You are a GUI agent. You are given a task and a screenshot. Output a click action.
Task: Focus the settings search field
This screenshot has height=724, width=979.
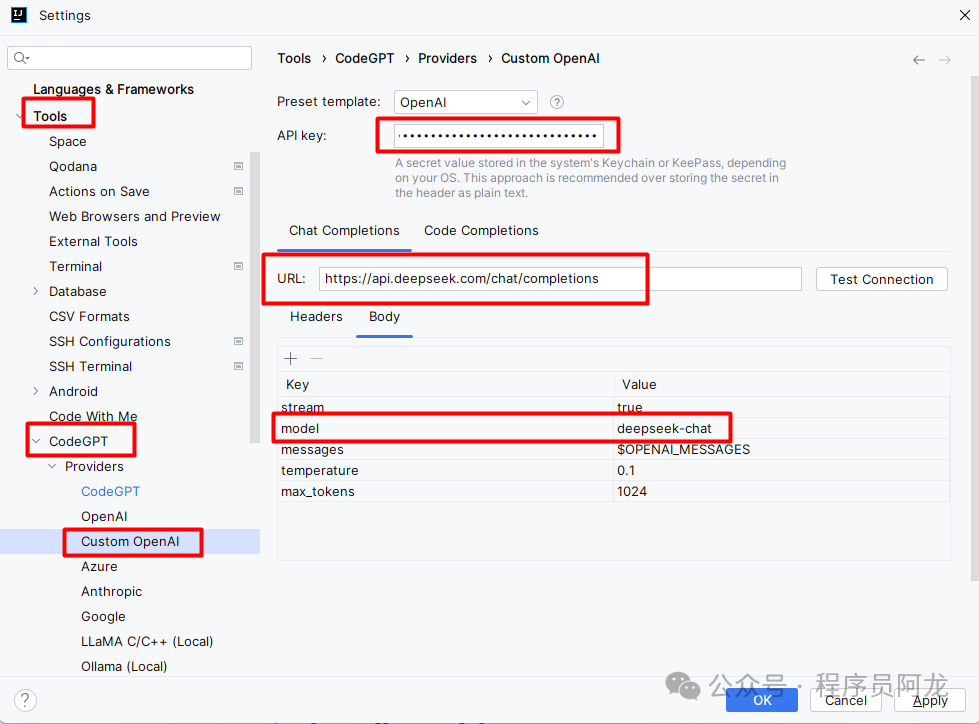(129, 58)
